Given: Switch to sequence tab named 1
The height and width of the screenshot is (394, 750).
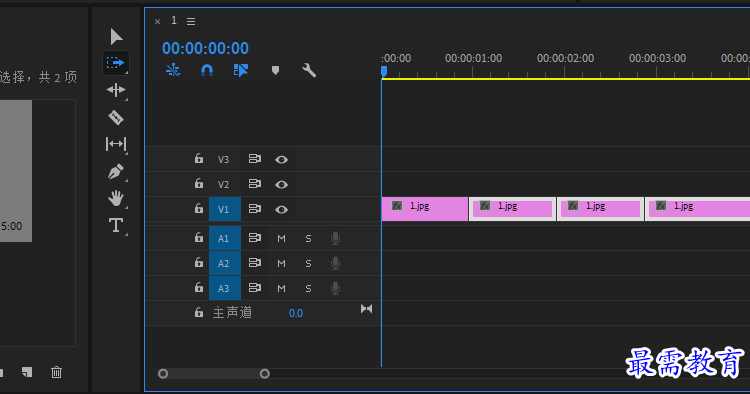Looking at the screenshot, I should 174,21.
